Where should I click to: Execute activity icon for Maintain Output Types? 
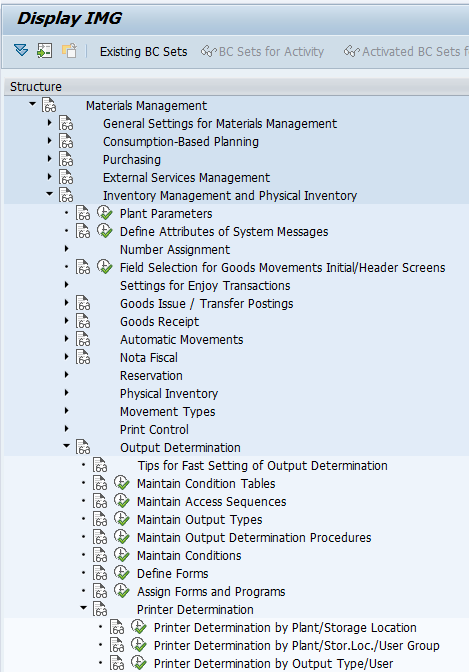click(122, 519)
